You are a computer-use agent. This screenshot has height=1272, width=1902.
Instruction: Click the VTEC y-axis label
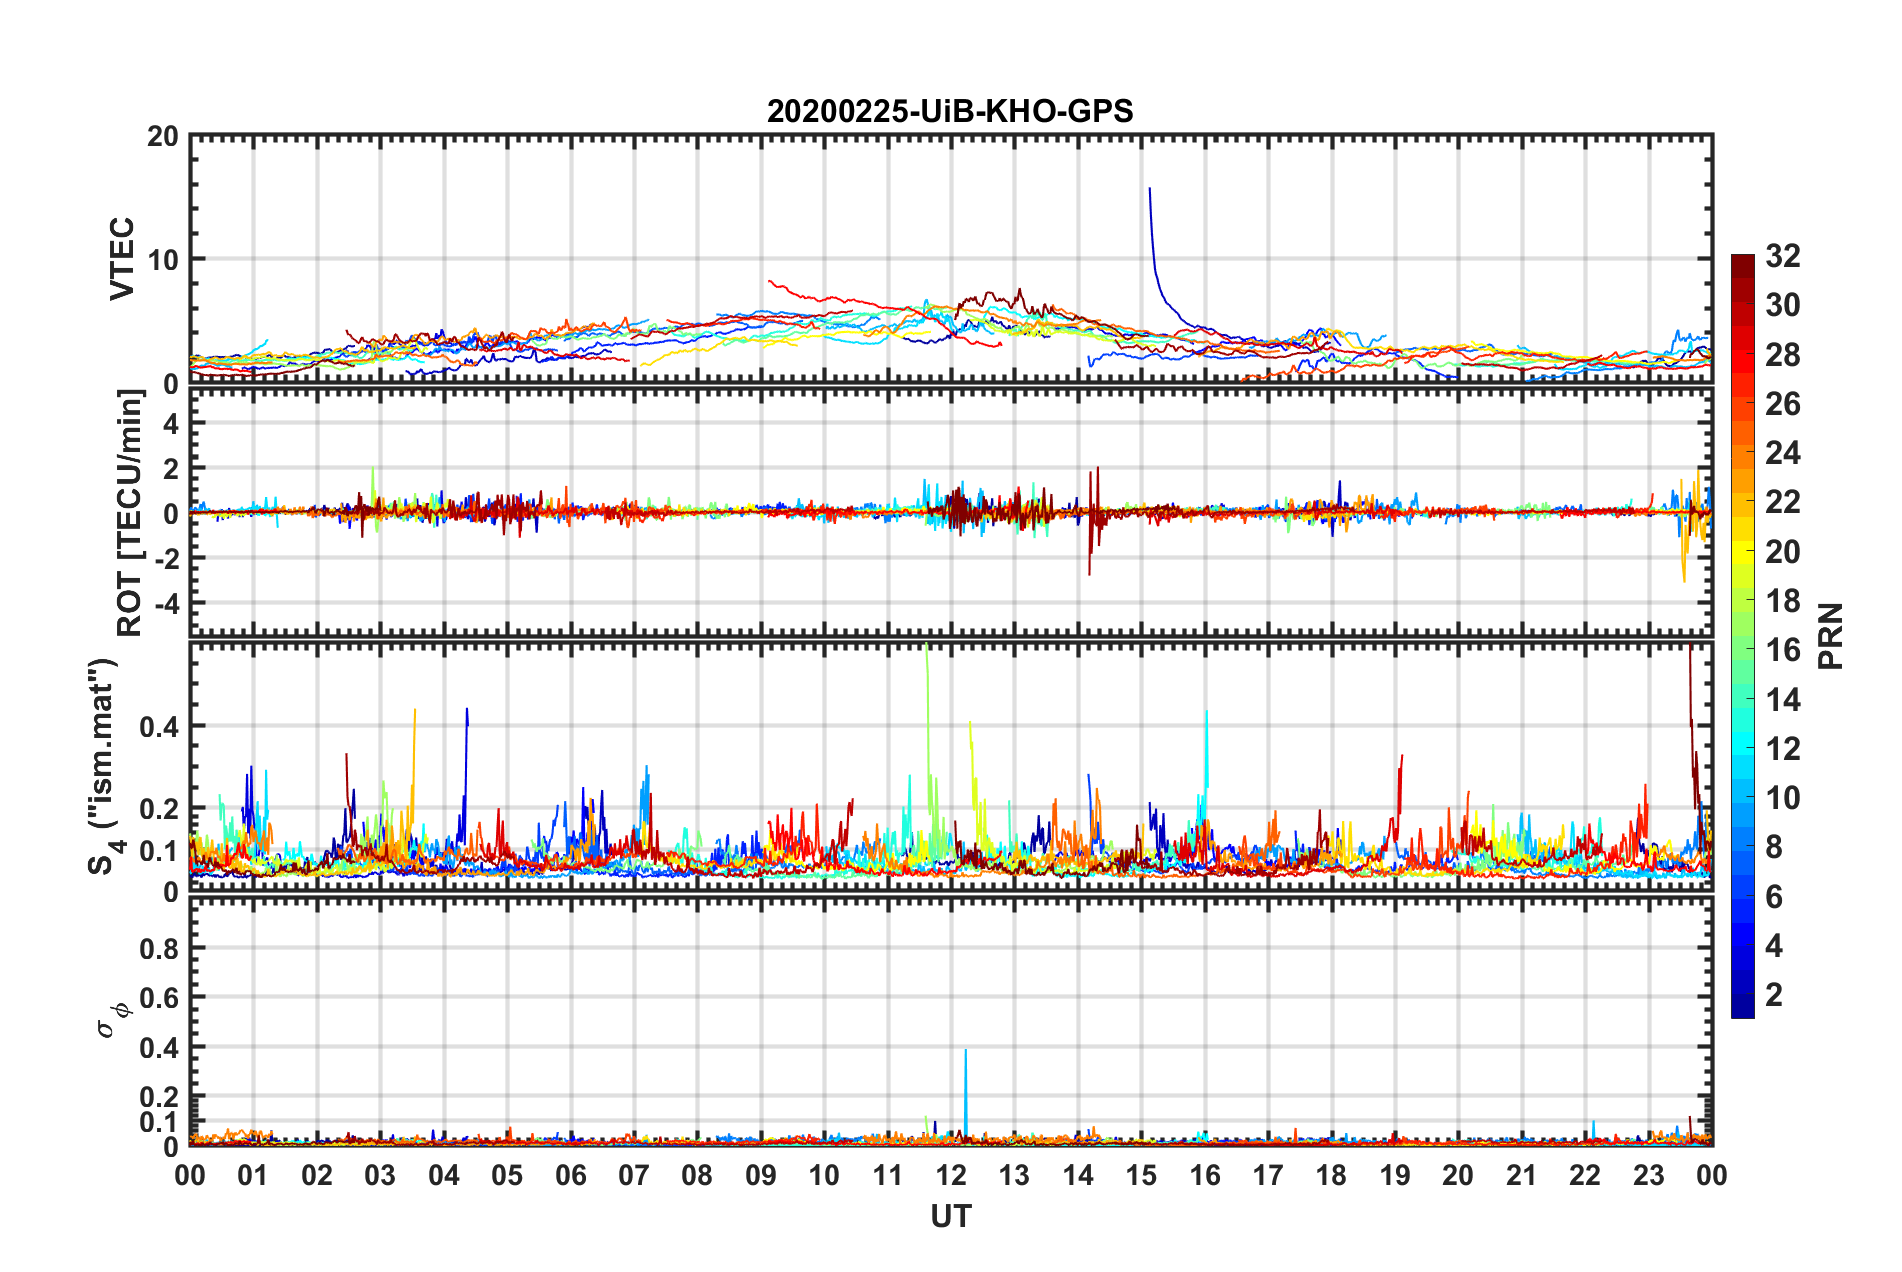tap(122, 259)
